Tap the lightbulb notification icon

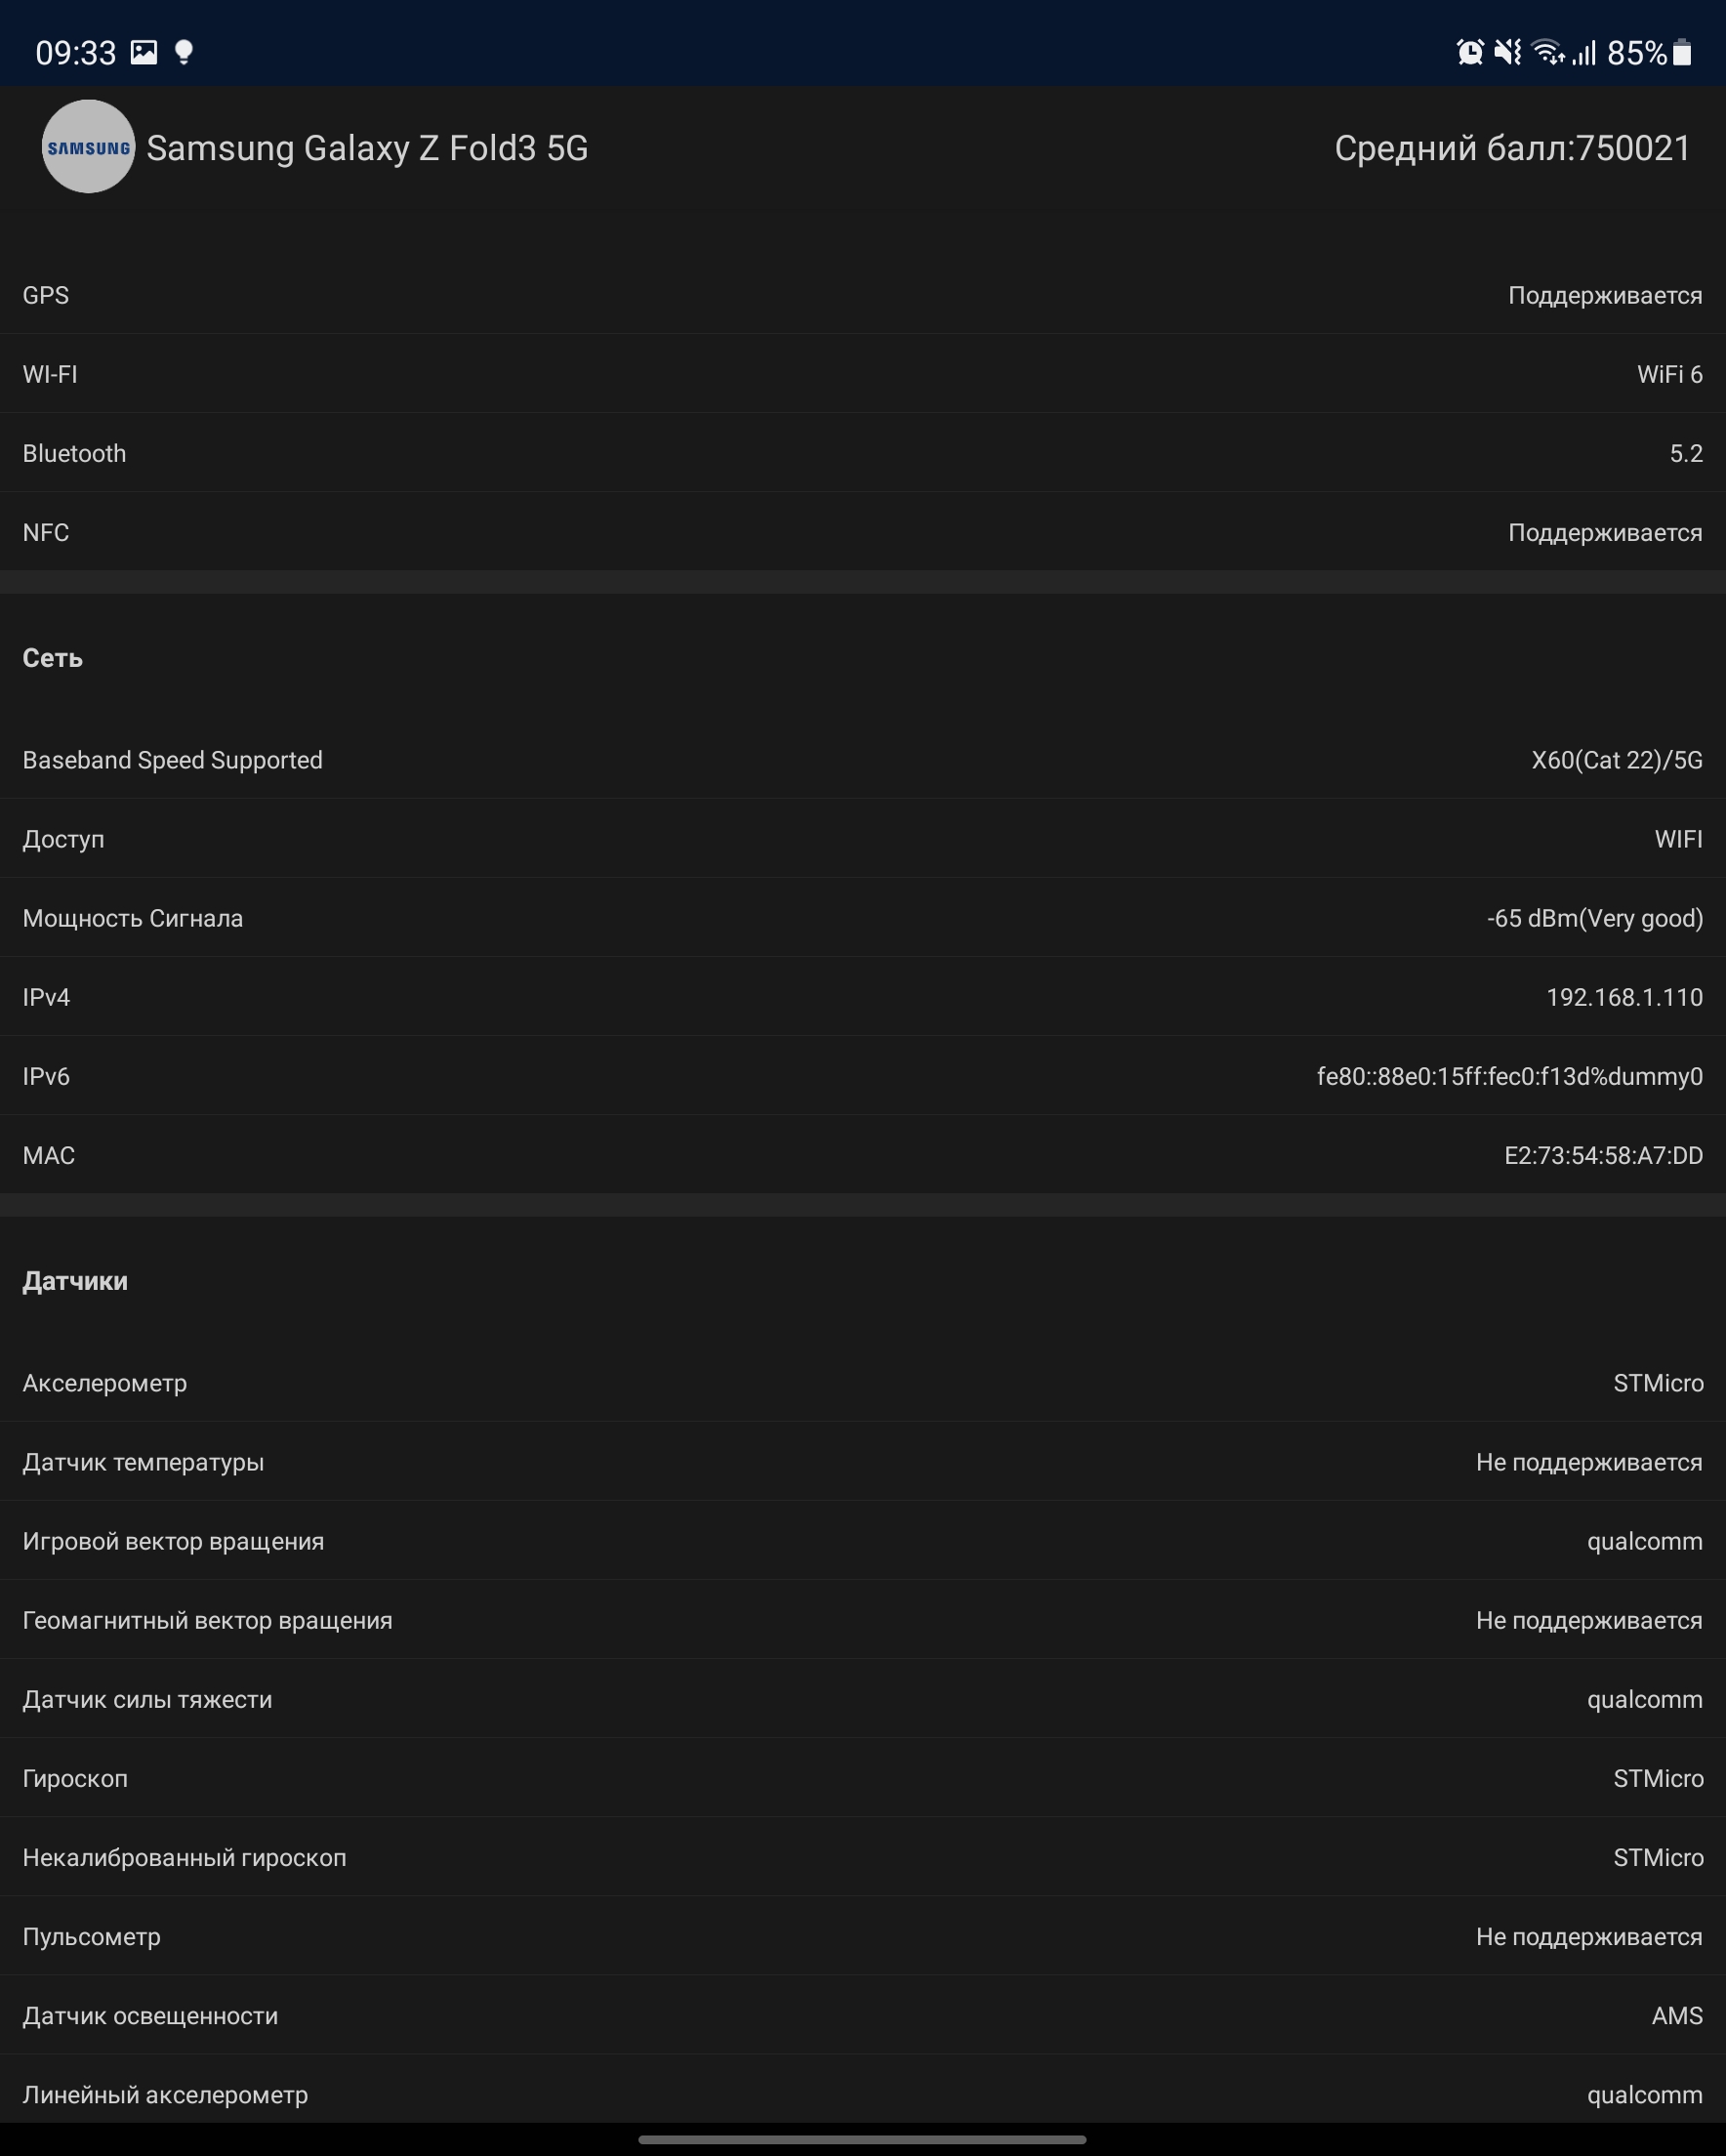[x=183, y=52]
